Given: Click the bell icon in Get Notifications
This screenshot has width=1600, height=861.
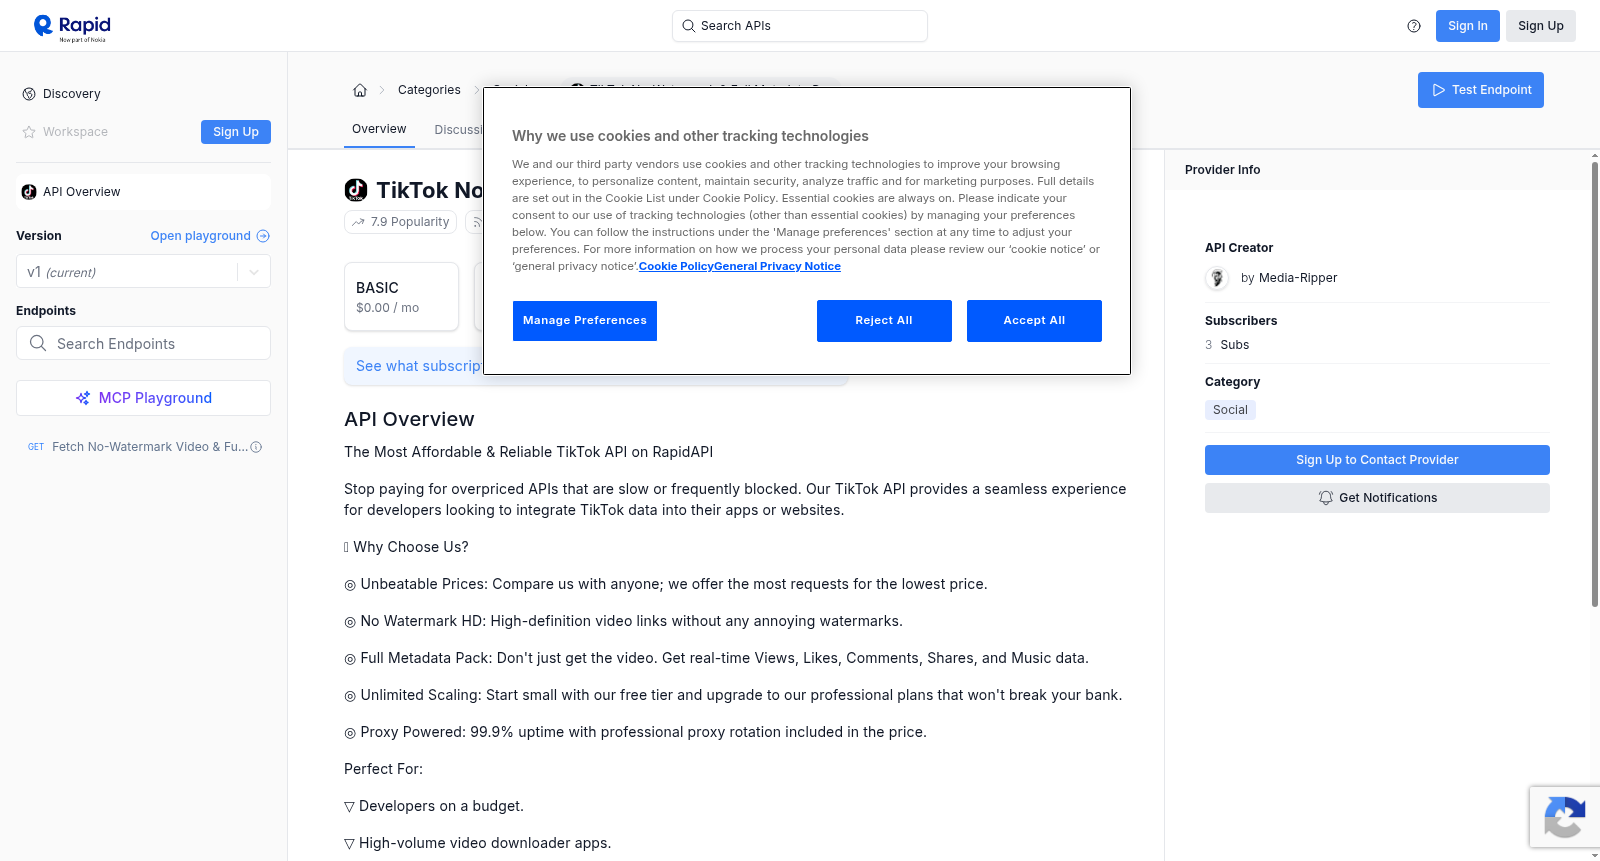Looking at the screenshot, I should [x=1326, y=498].
